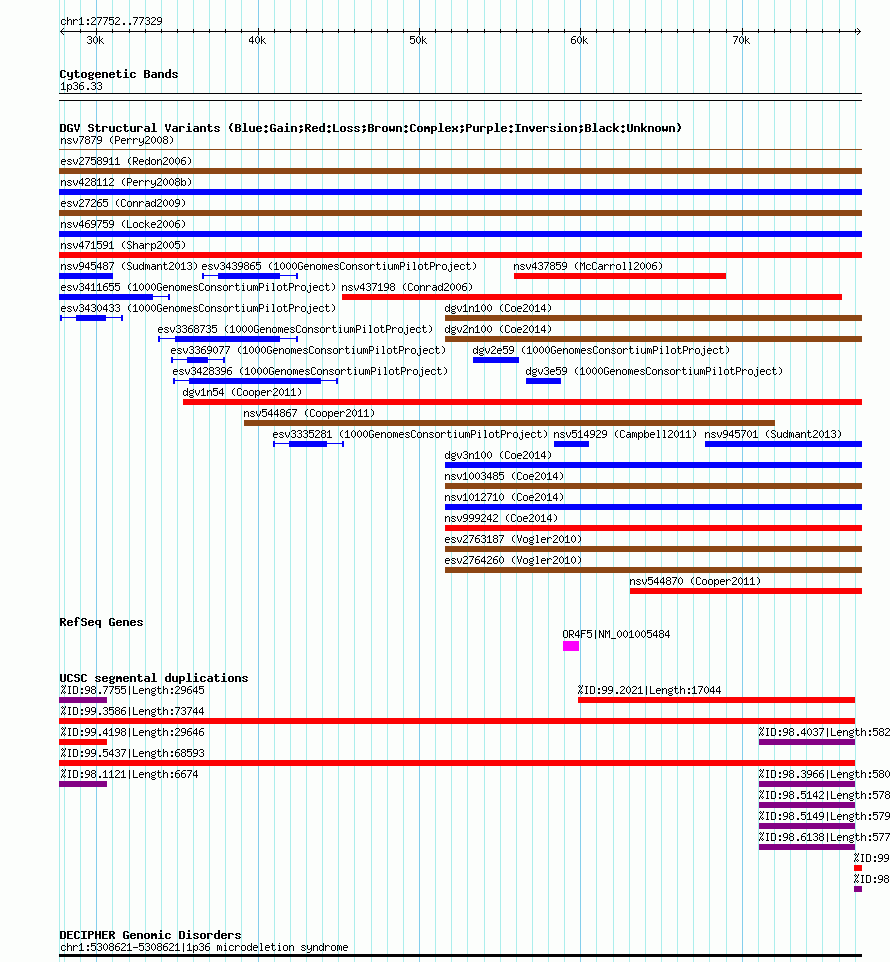Select the 1p36.33 band label
Screen dimensions: 890x962
pos(82,87)
